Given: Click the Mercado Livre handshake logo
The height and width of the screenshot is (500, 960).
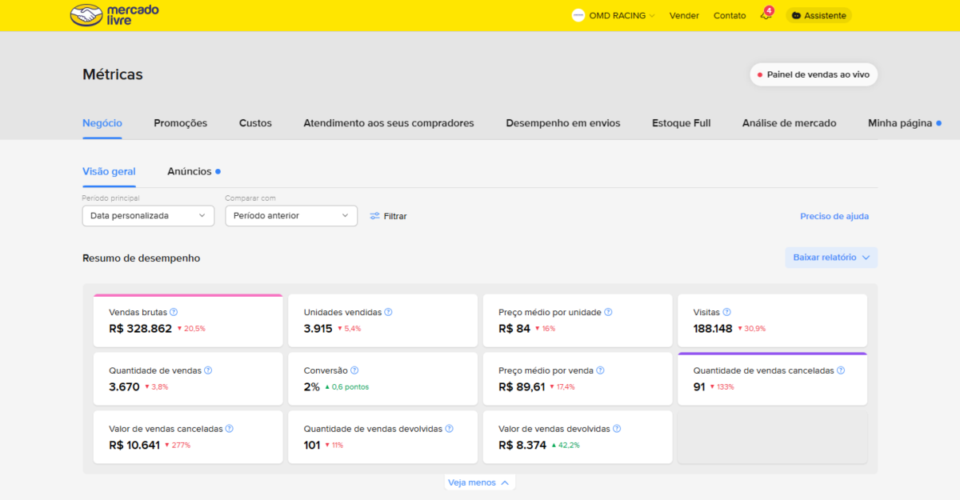Looking at the screenshot, I should click(86, 15).
